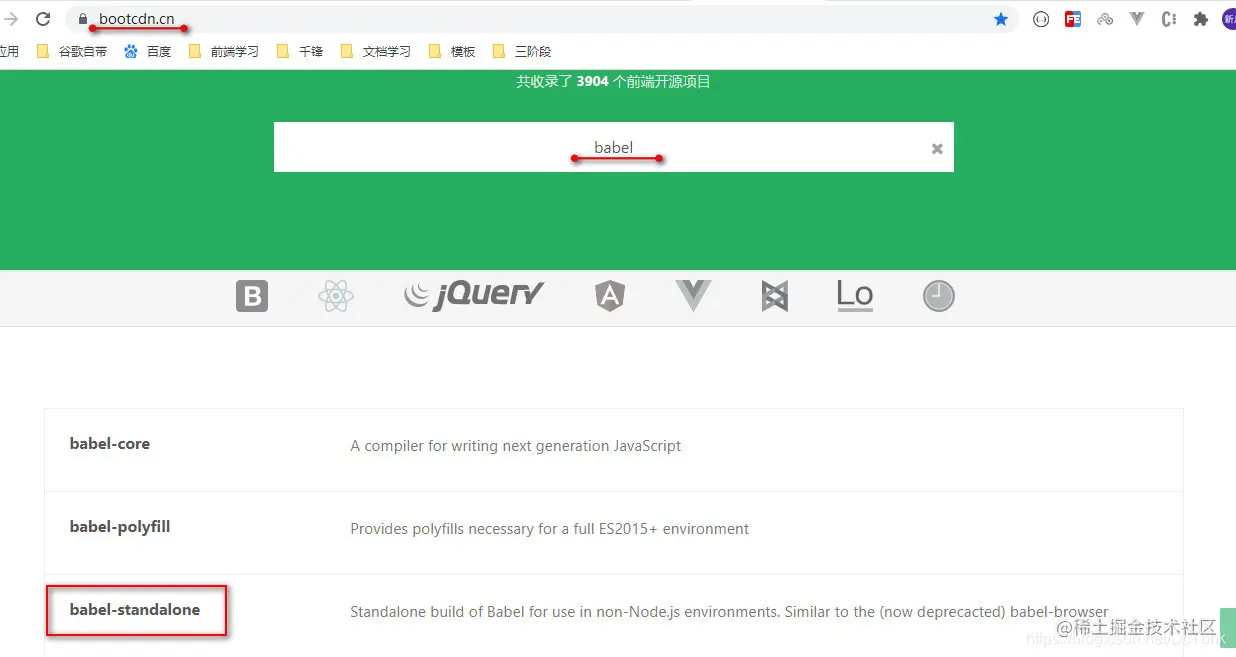Open the 百度 bookmark
The width and height of the screenshot is (1236, 657).
pos(148,51)
